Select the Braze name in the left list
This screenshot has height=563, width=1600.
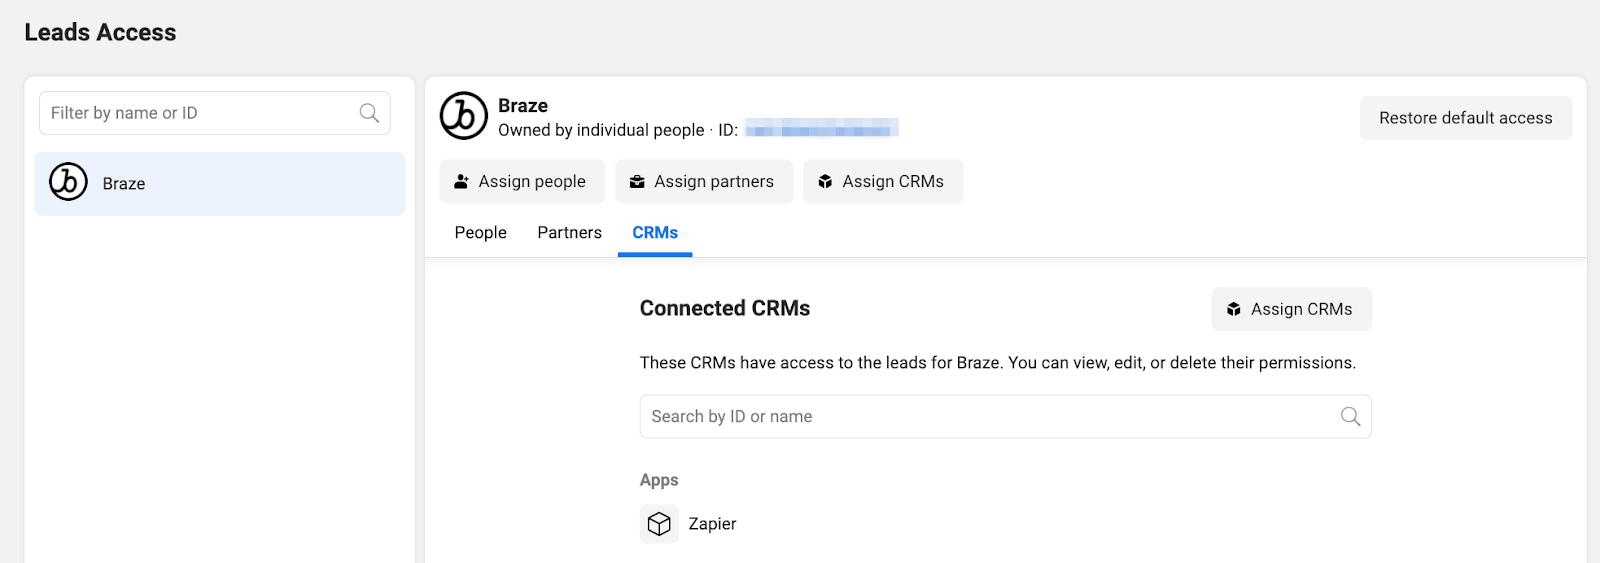tap(124, 184)
